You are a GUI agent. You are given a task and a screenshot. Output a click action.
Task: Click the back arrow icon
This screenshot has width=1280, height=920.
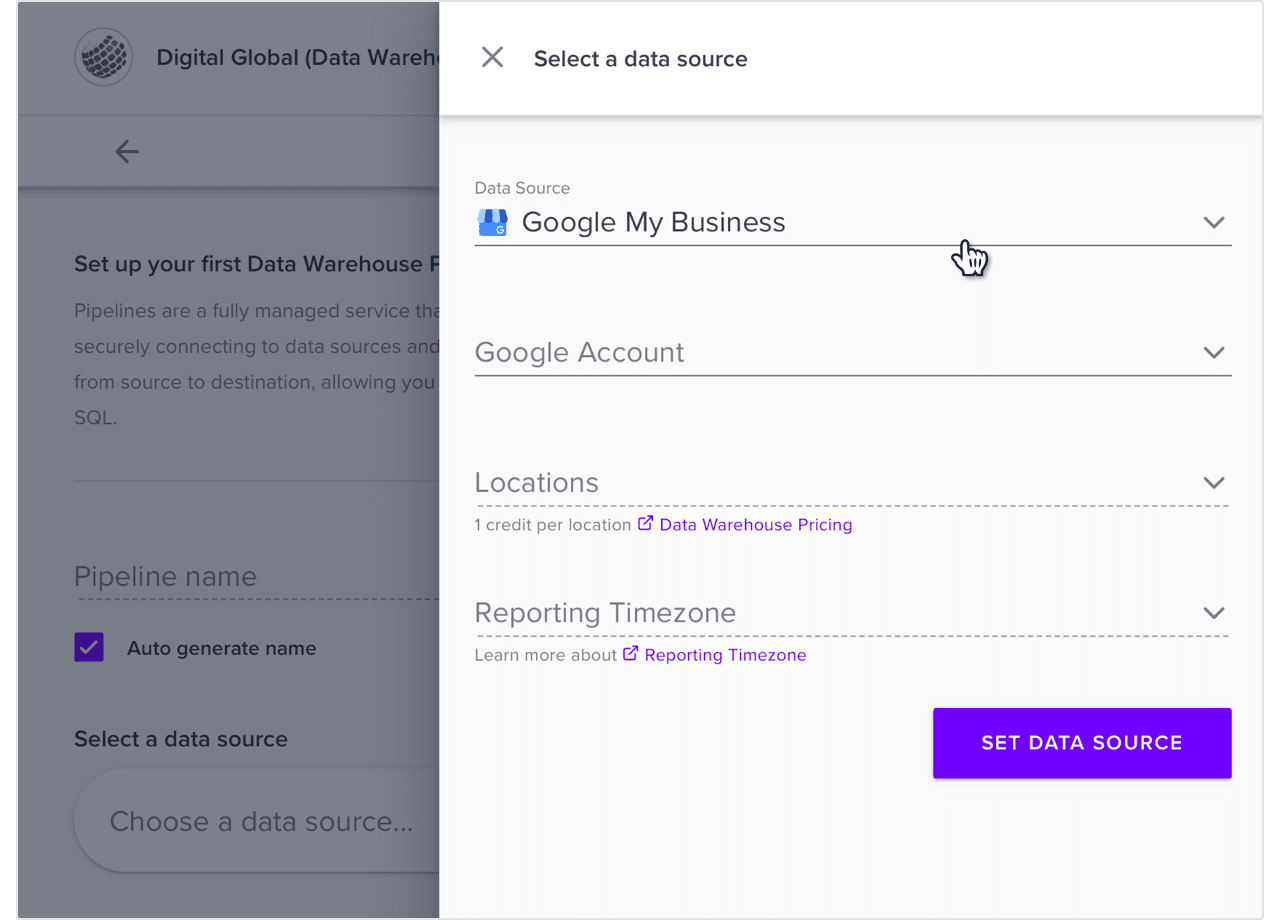127,152
